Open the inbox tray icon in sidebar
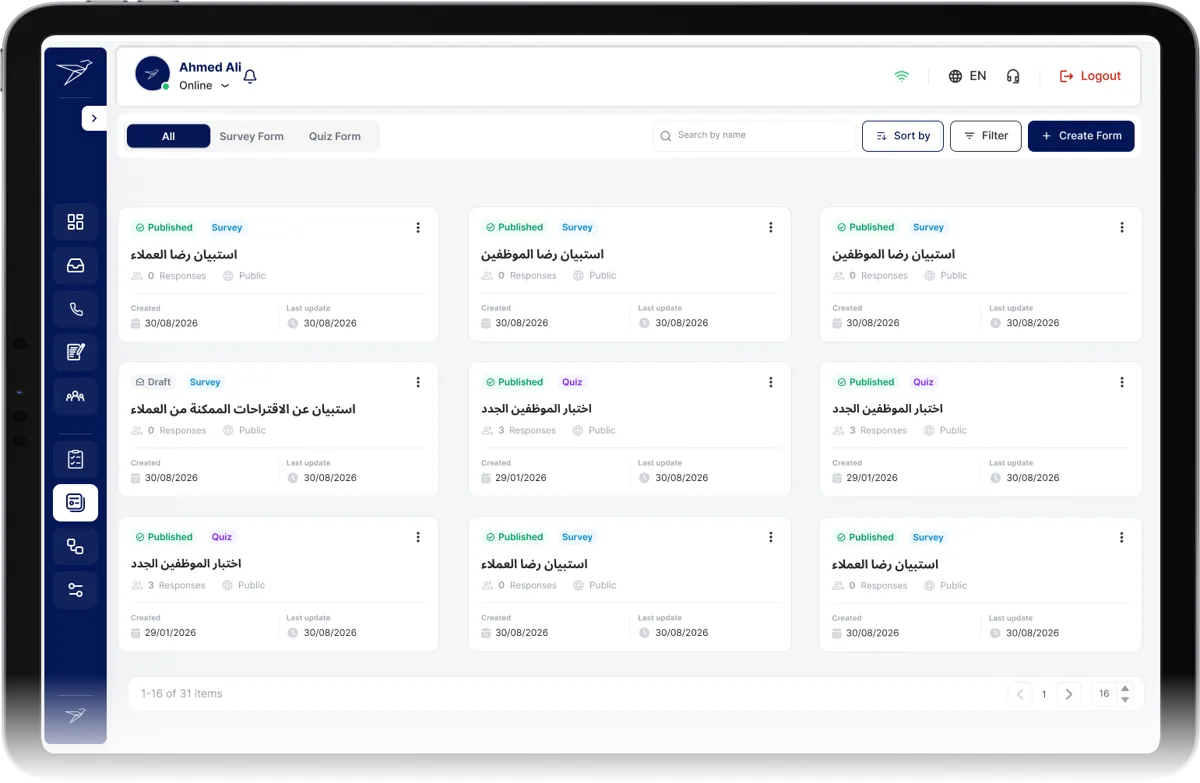Image resolution: width=1200 pixels, height=783 pixels. [x=75, y=266]
